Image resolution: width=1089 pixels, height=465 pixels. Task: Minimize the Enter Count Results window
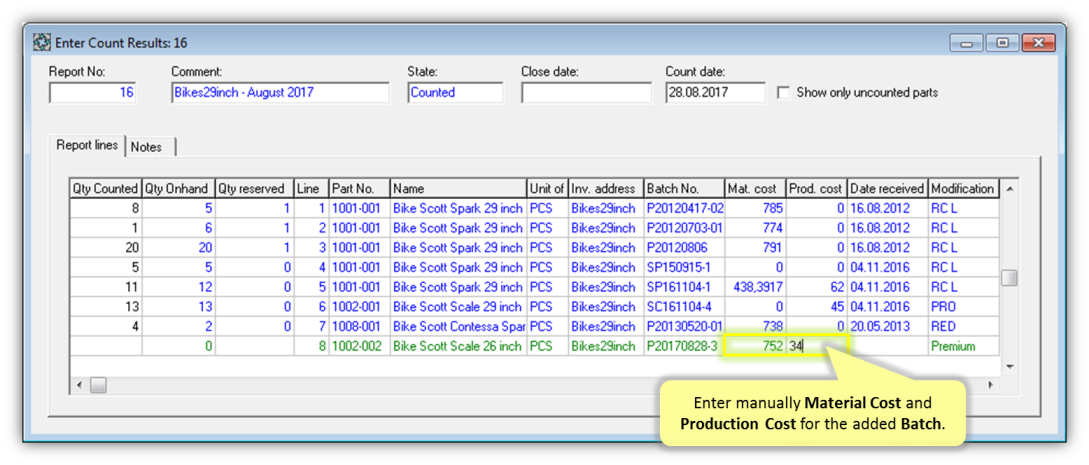(966, 43)
